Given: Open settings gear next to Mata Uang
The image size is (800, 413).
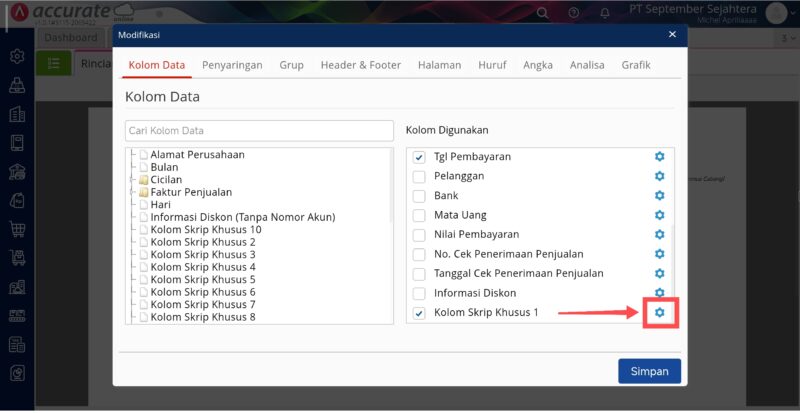Looking at the screenshot, I should 659,215.
